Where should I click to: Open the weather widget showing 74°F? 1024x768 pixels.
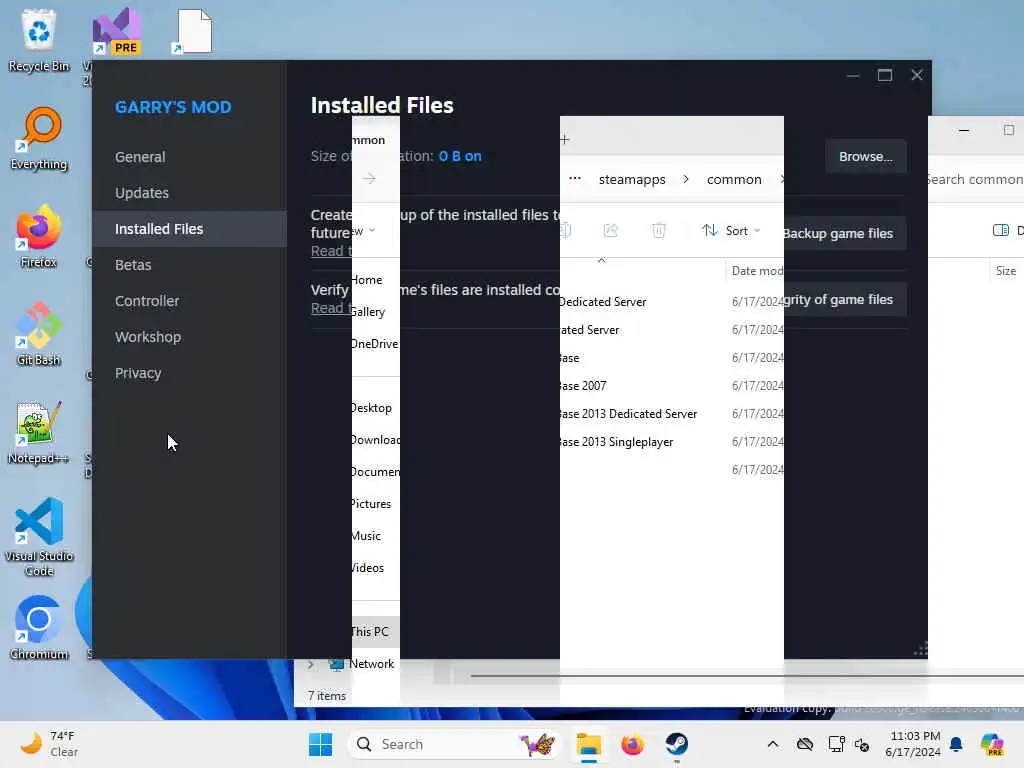(x=49, y=744)
